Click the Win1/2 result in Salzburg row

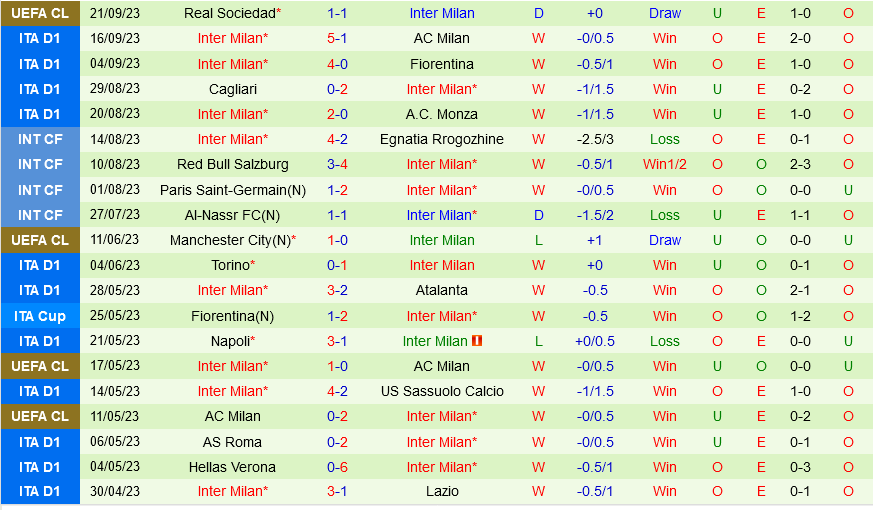coord(664,164)
